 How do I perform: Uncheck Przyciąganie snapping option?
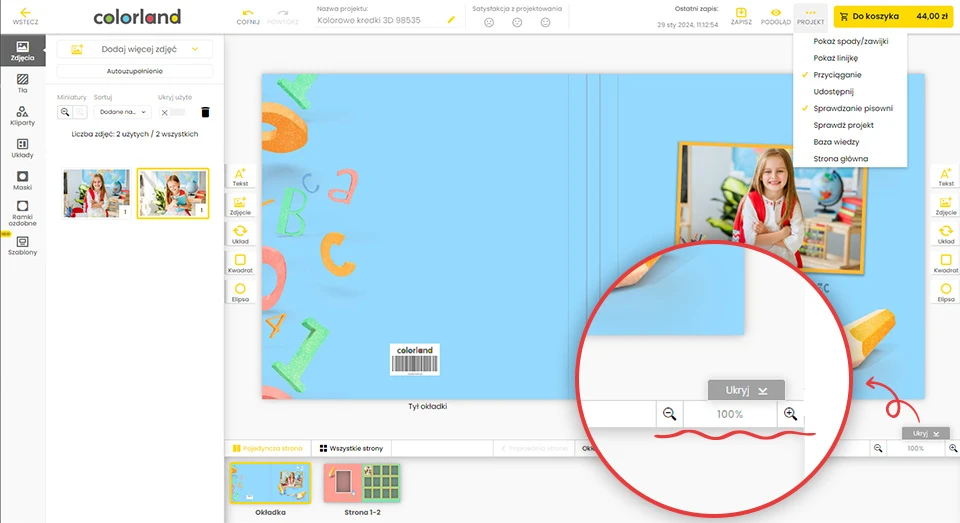837,75
